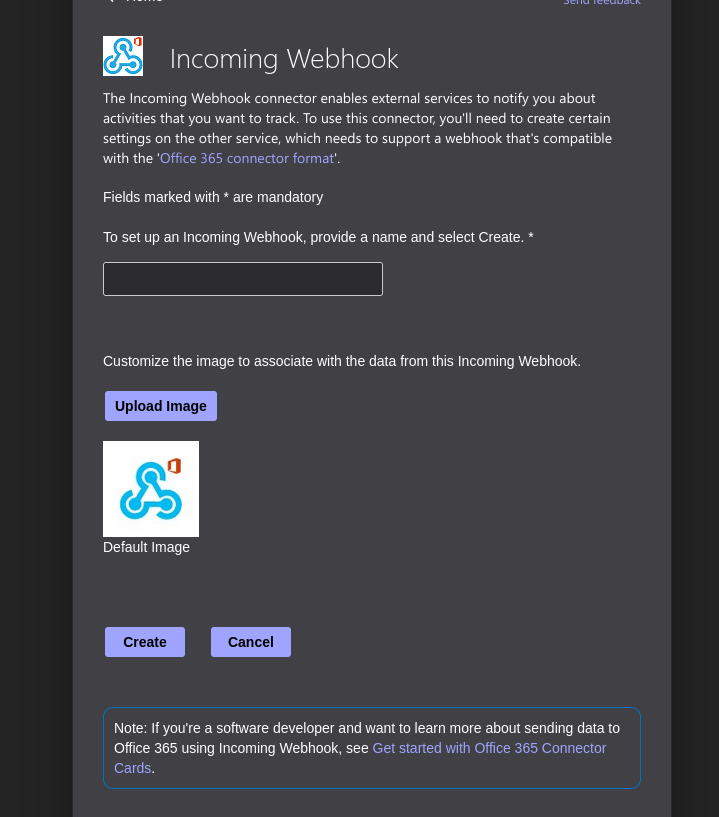Cancel the webhook setup
The width and height of the screenshot is (719, 817).
[251, 642]
